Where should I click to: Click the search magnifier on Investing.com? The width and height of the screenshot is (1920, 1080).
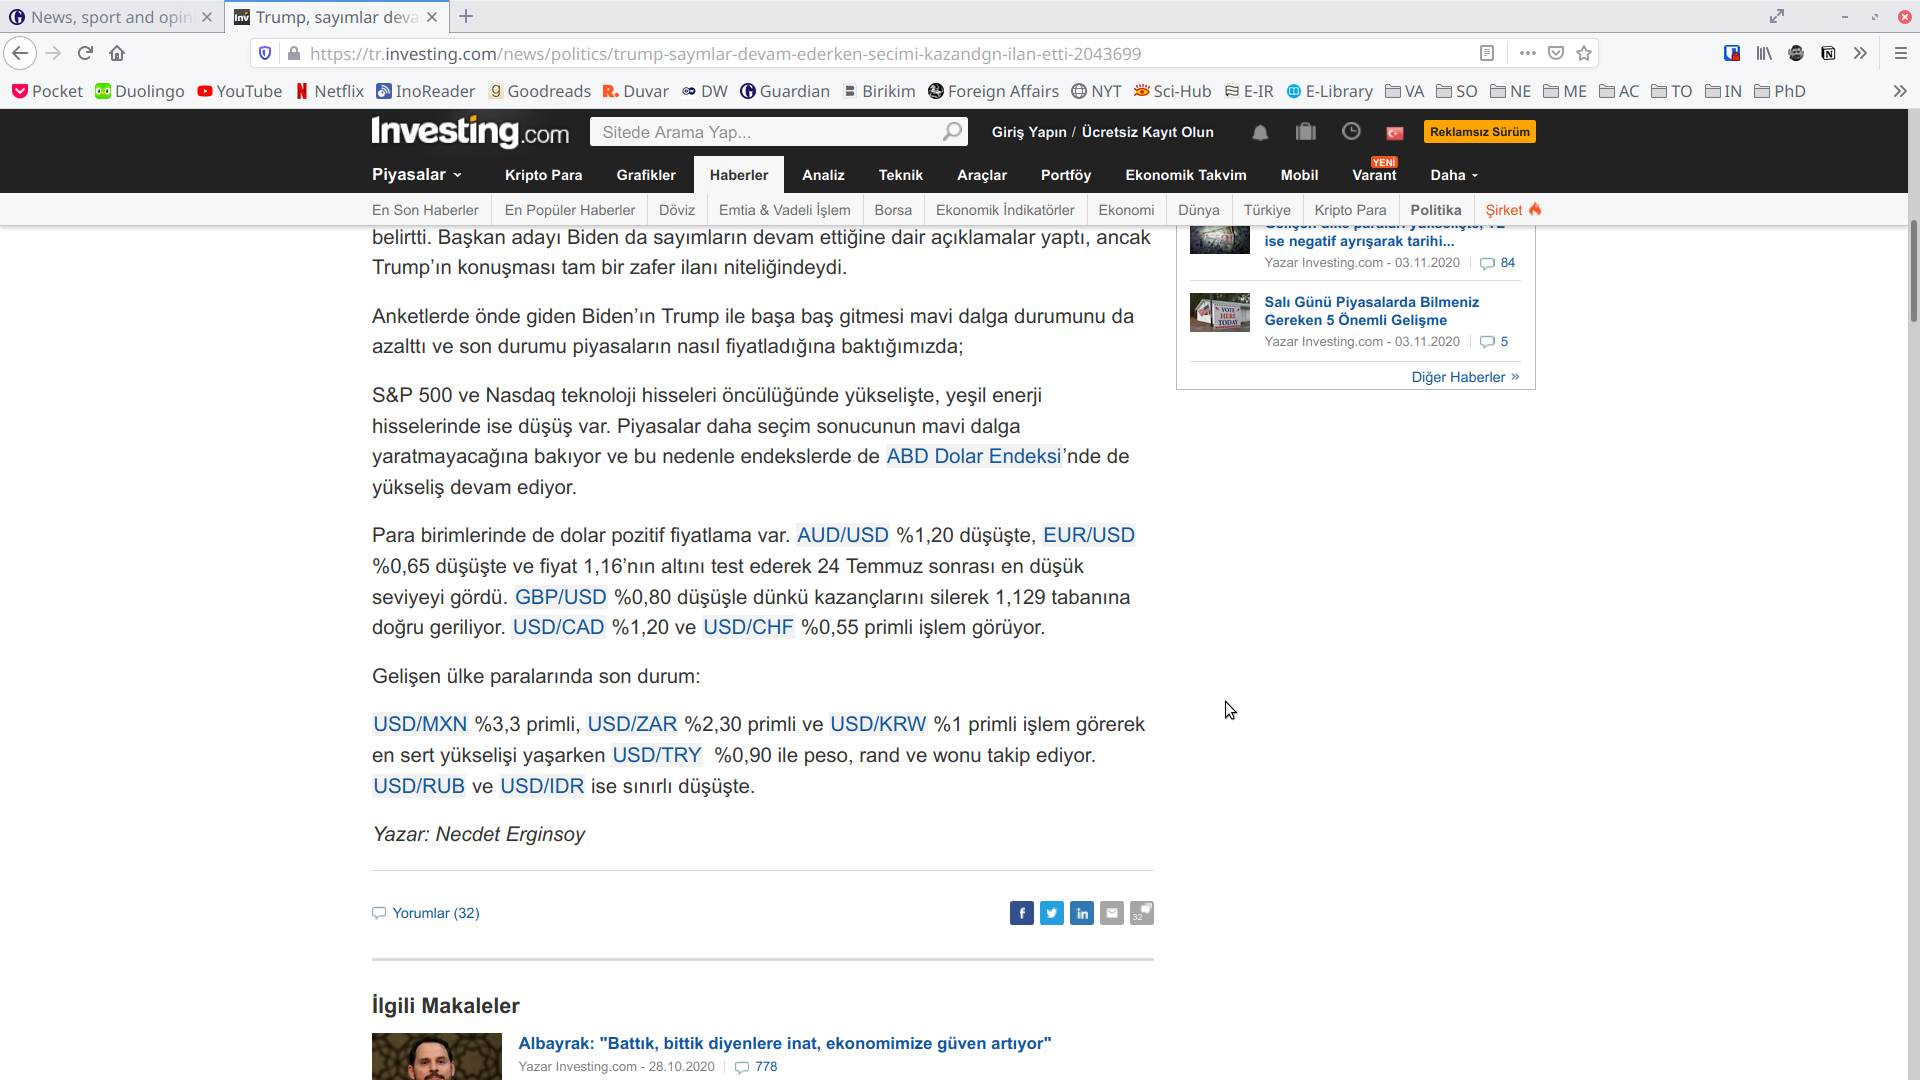pyautogui.click(x=952, y=131)
